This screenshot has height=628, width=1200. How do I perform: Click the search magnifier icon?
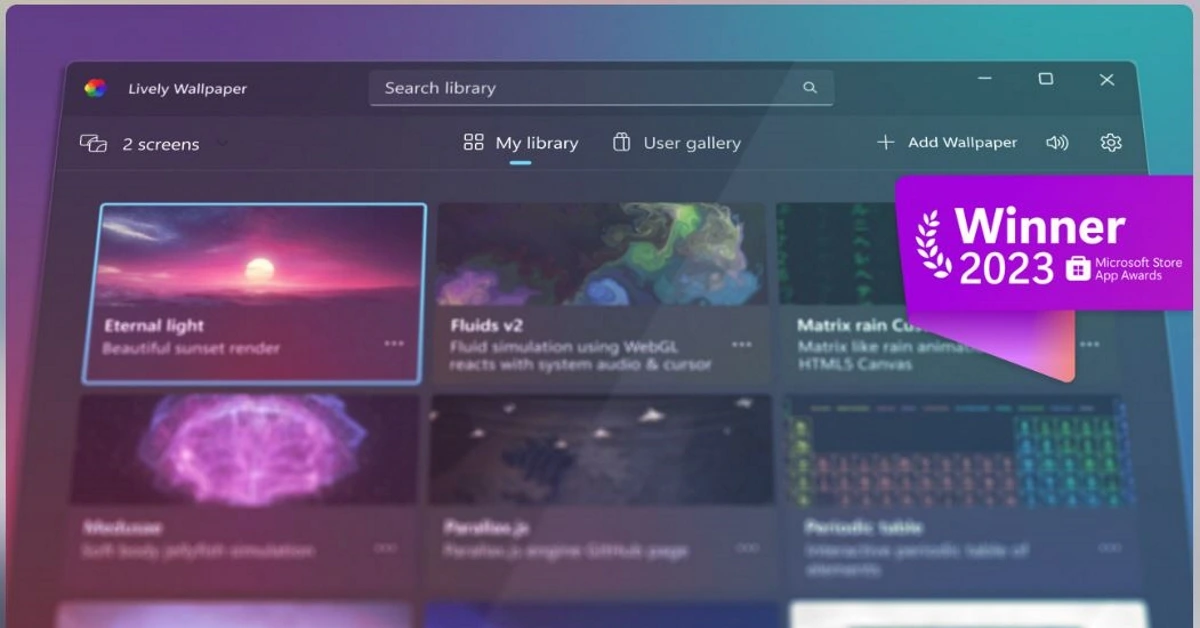[809, 88]
